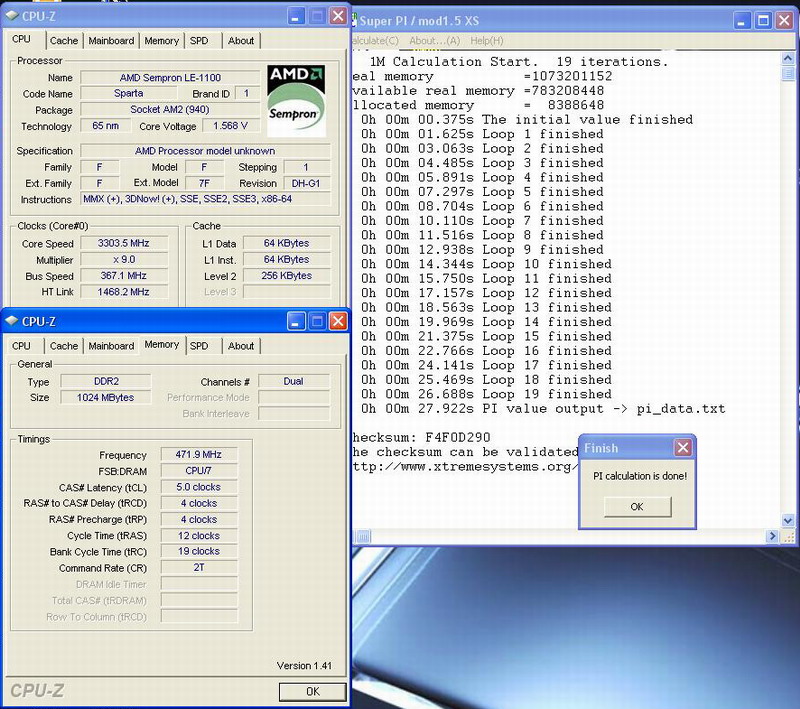Click Revision value DH-G1
This screenshot has height=709, width=800.
[x=306, y=184]
